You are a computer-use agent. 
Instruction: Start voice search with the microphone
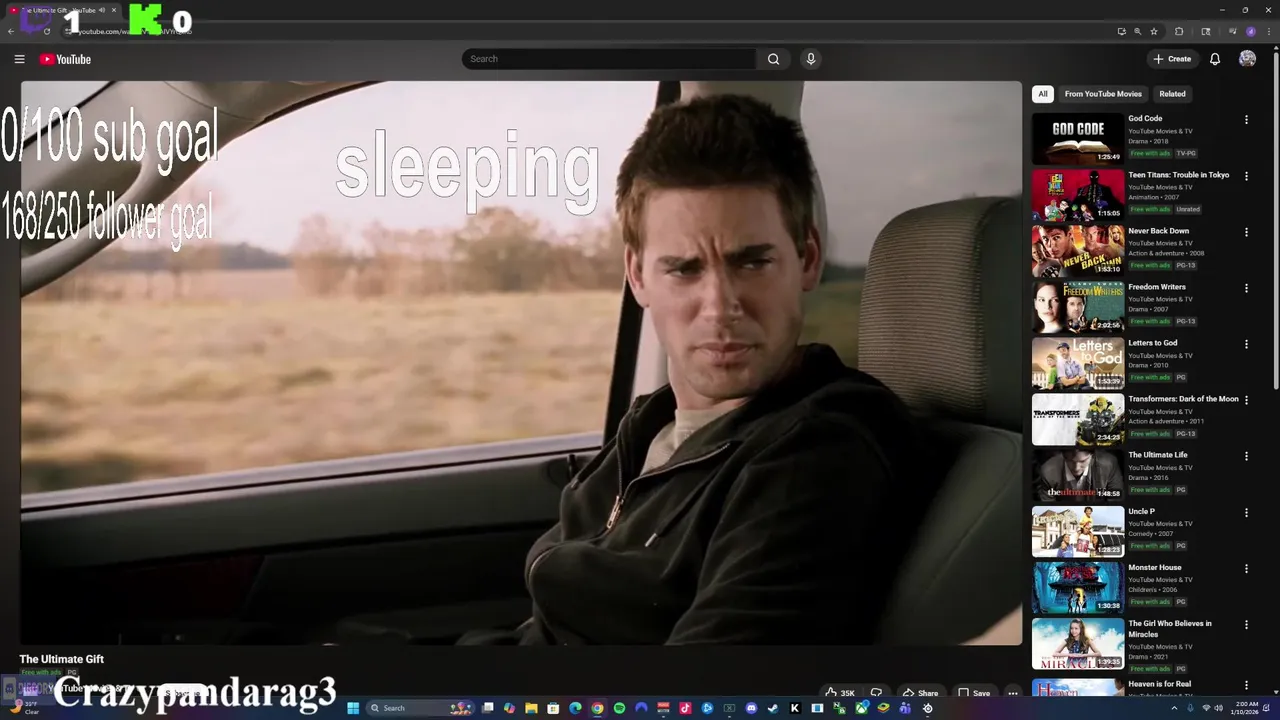(x=811, y=59)
